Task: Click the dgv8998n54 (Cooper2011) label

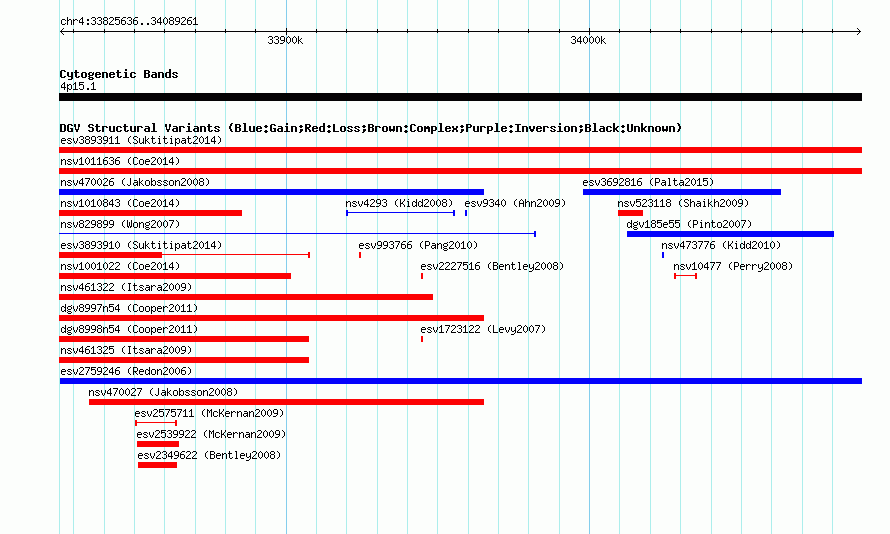Action: coord(129,329)
